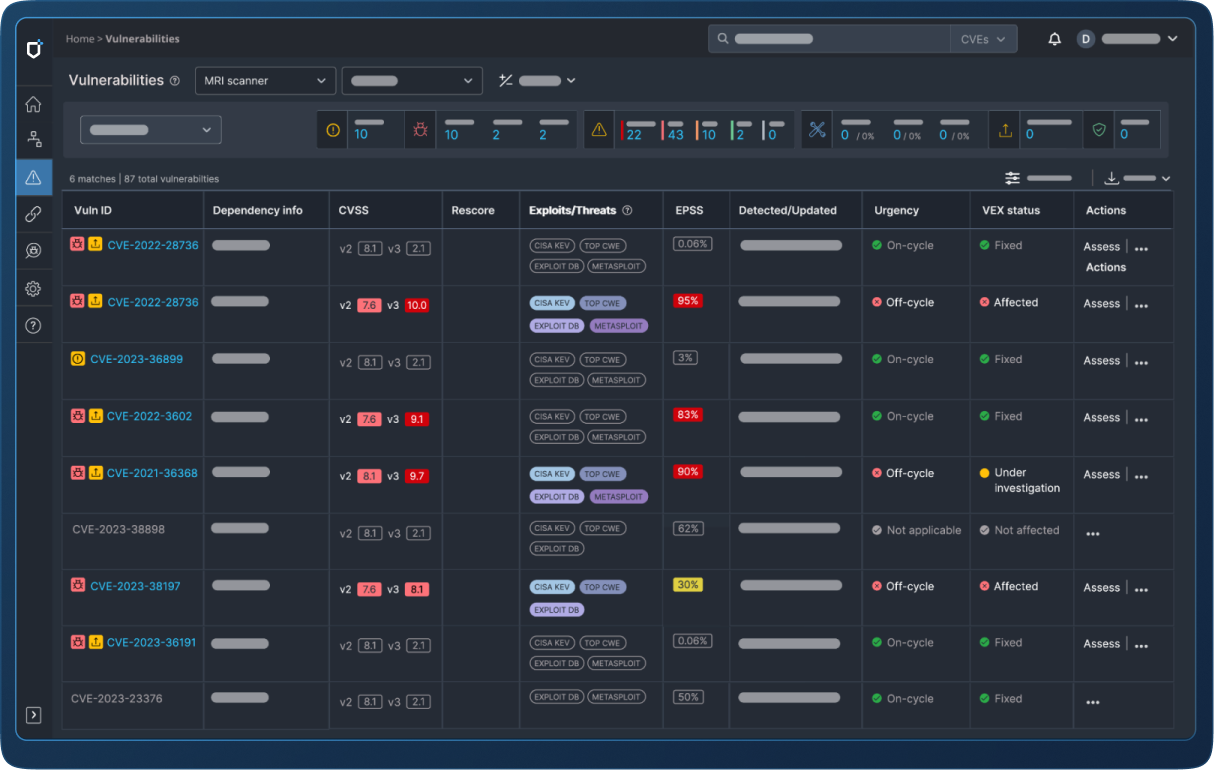The image size is (1214, 770).
Task: Select the Vulnerabilities warning triangle sidebar icon
Action: pyautogui.click(x=33, y=177)
